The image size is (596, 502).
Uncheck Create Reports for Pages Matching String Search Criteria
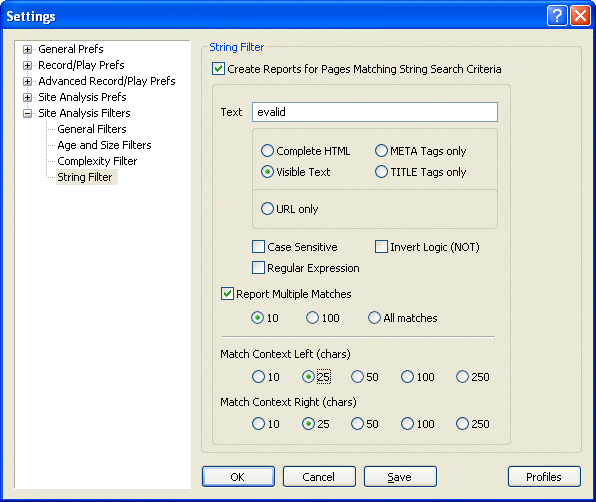(218, 69)
